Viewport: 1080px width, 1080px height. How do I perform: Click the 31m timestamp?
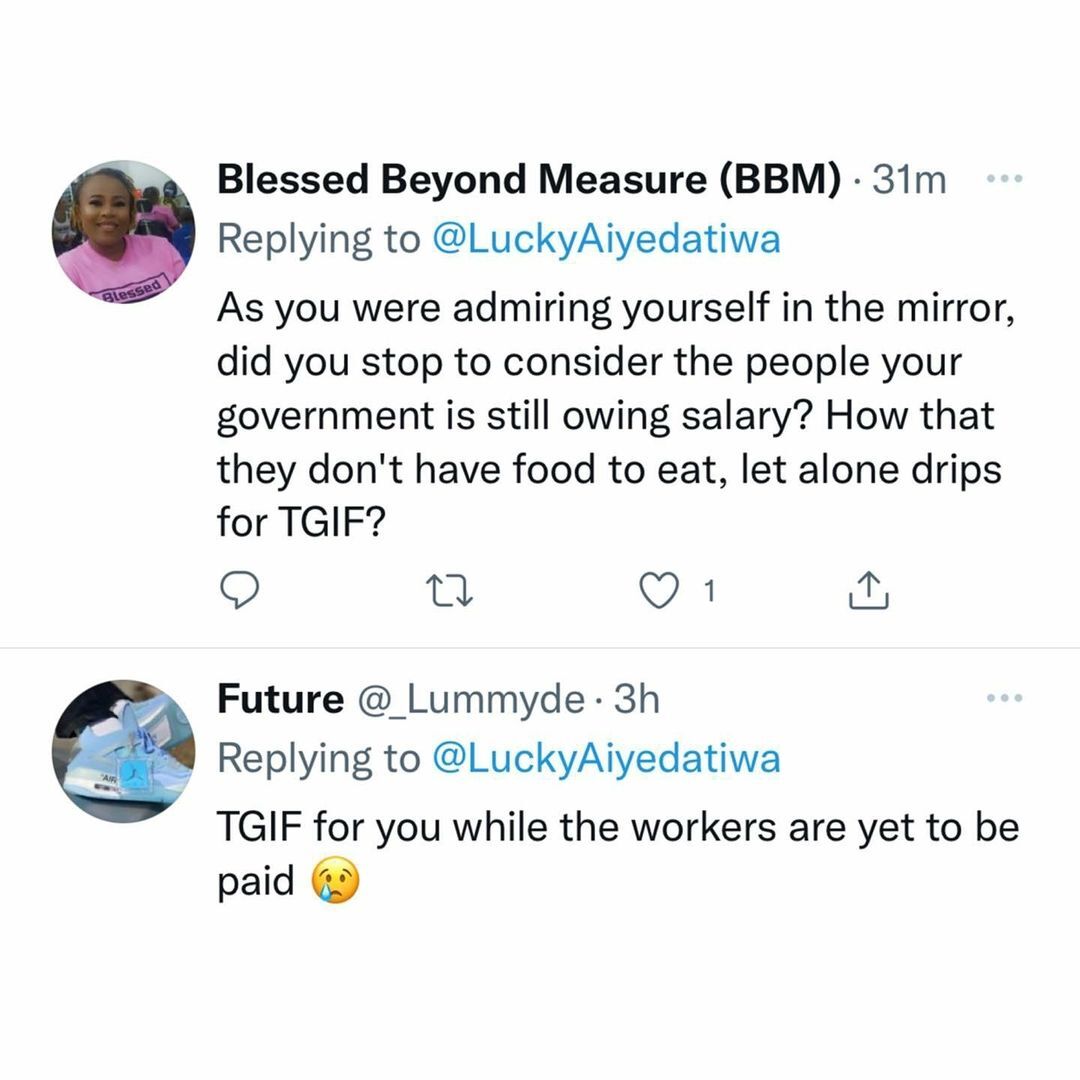[x=909, y=180]
